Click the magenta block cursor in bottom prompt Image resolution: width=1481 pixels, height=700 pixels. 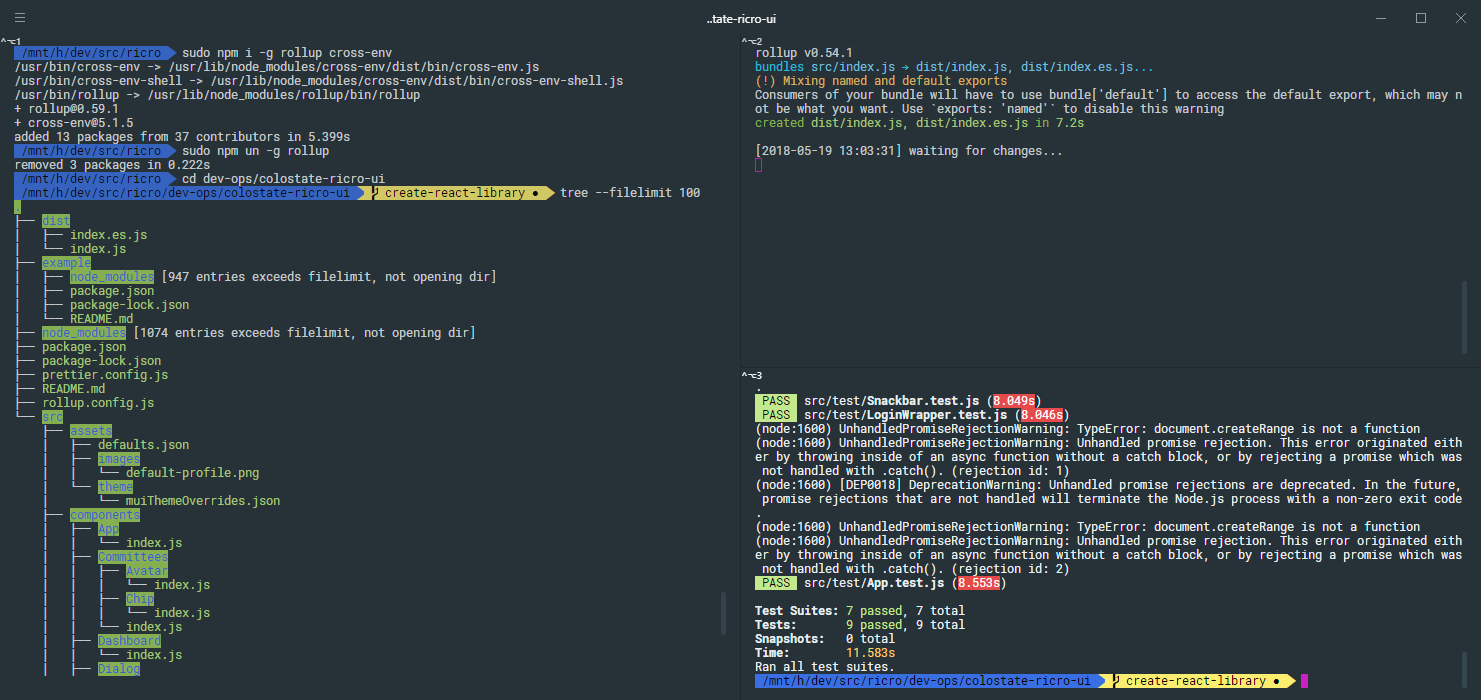point(1305,680)
